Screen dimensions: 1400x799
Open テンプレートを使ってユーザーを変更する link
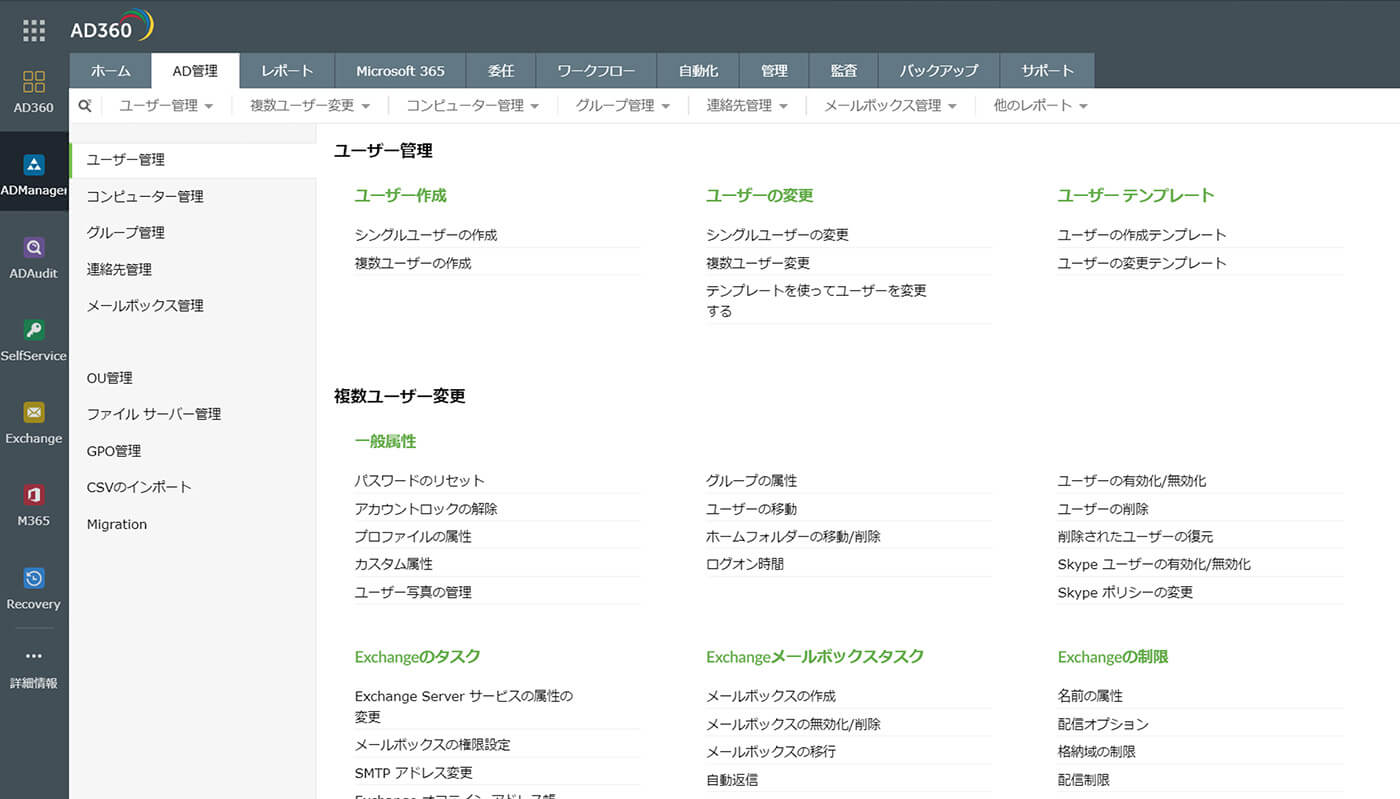pos(816,301)
